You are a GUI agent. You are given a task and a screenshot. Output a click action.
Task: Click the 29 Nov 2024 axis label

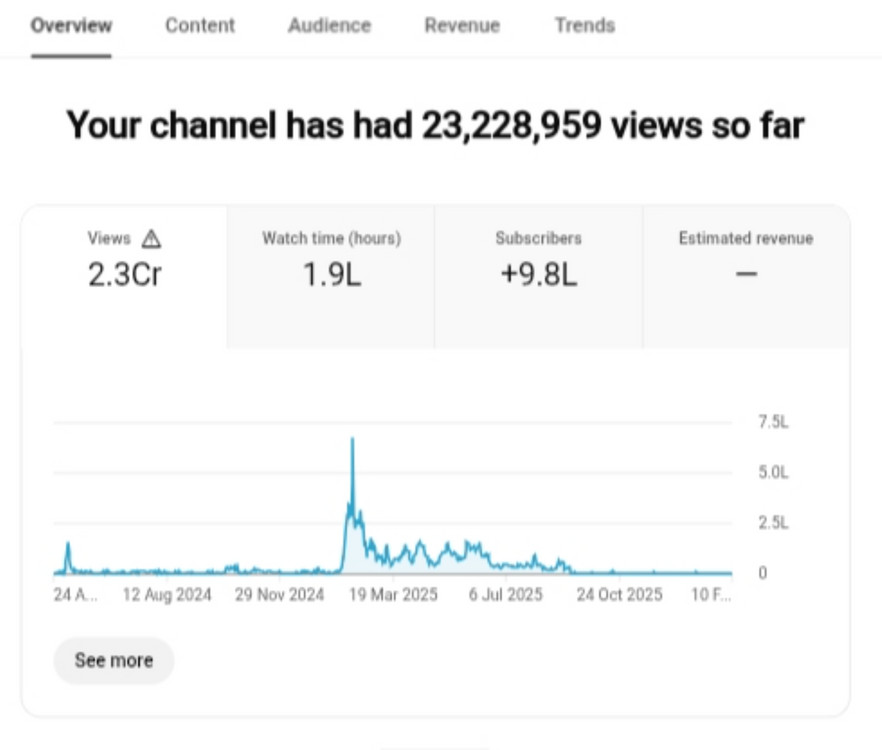[x=279, y=595]
